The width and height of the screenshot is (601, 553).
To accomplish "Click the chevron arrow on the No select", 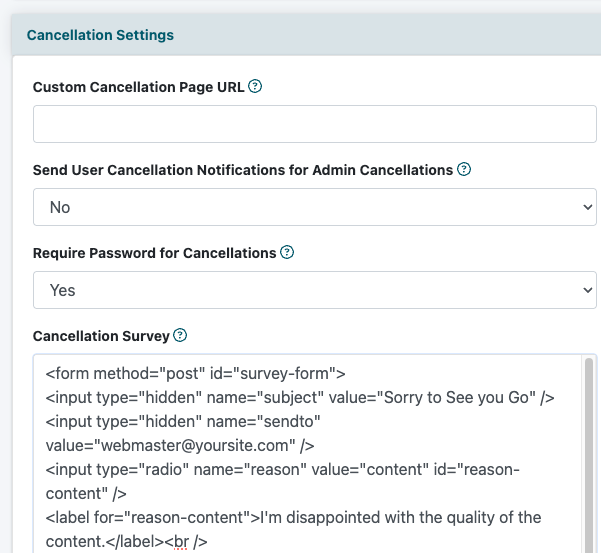I will point(588,207).
